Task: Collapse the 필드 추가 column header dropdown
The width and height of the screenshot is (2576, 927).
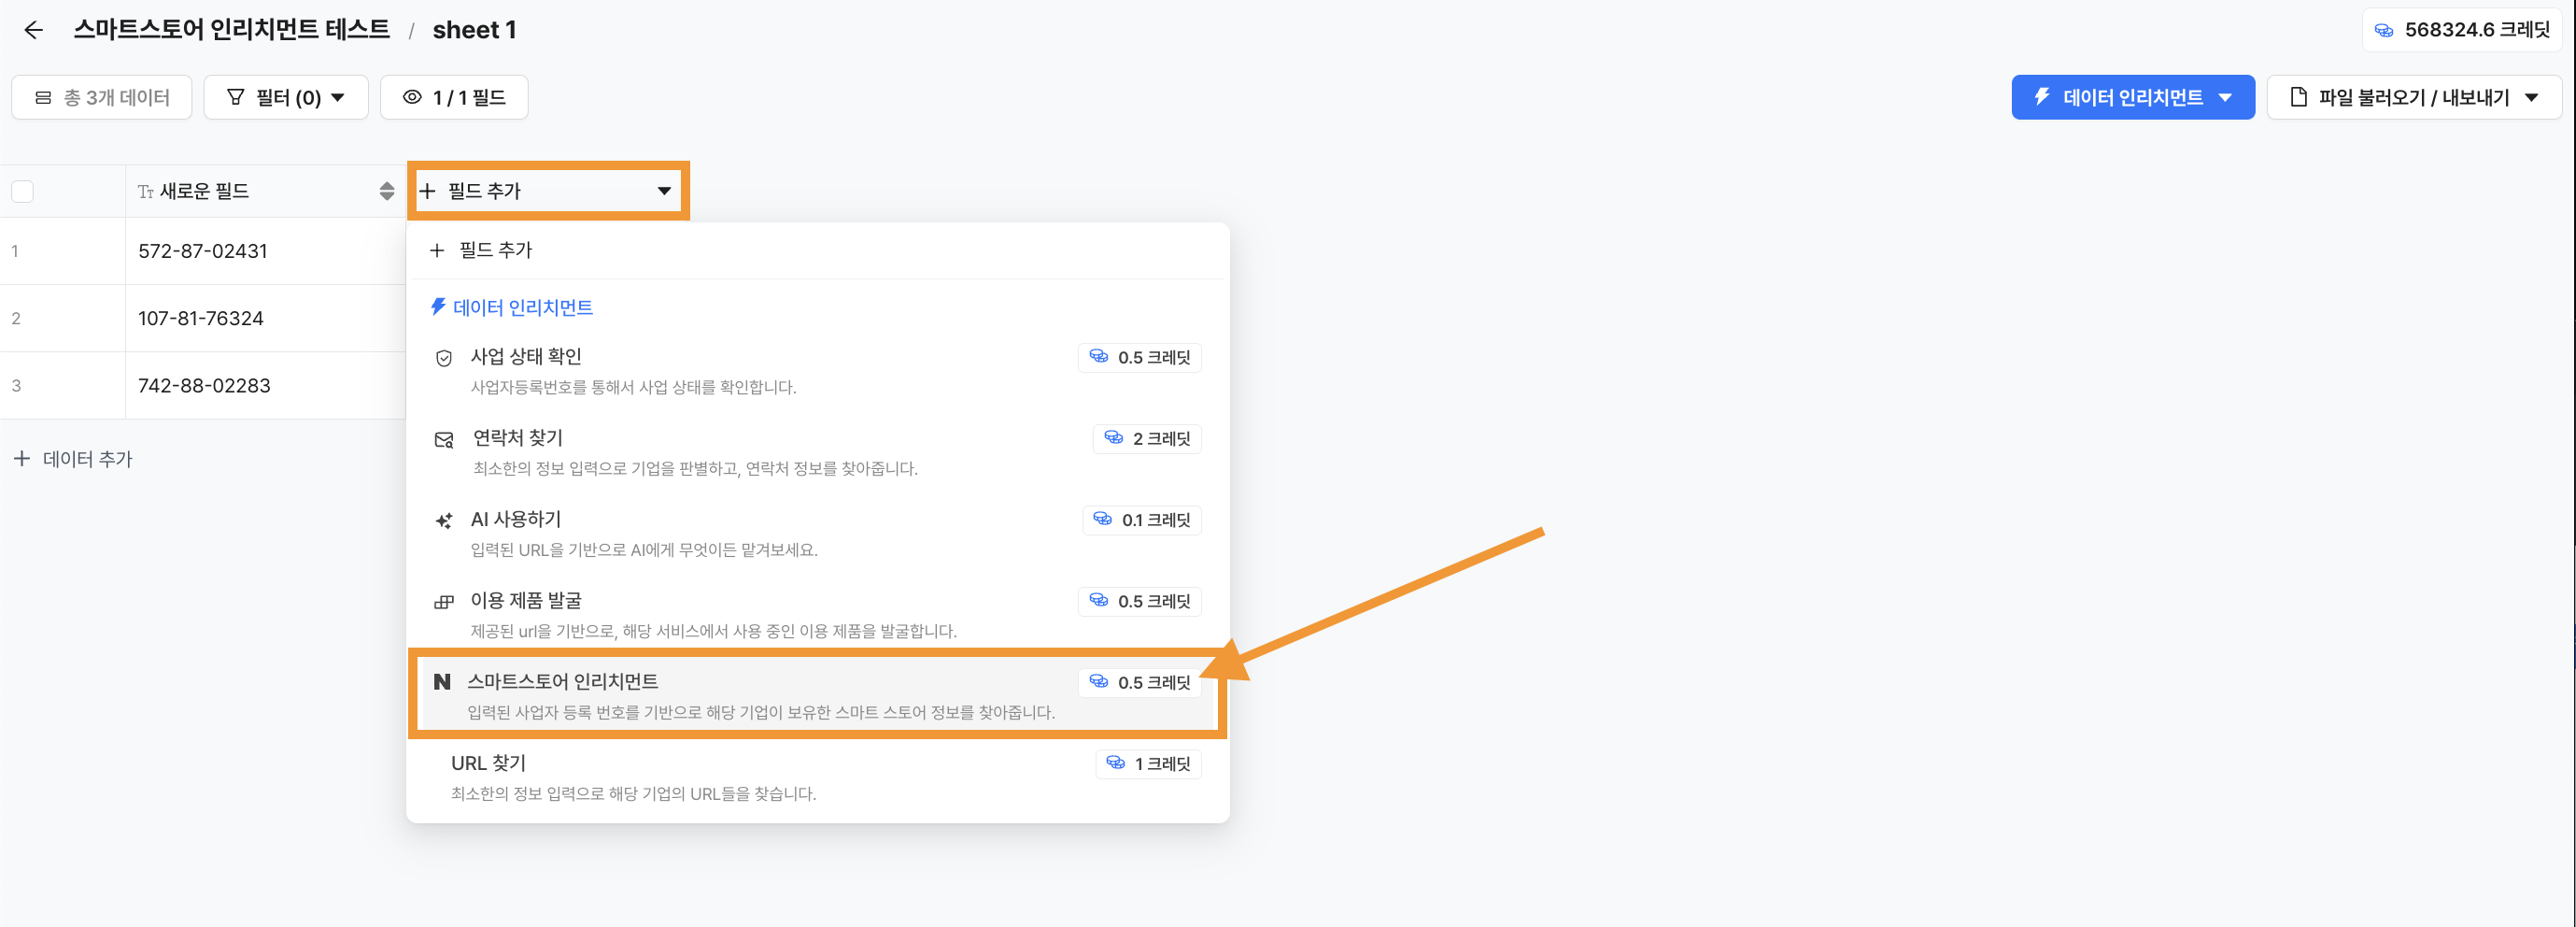Action: click(x=548, y=191)
